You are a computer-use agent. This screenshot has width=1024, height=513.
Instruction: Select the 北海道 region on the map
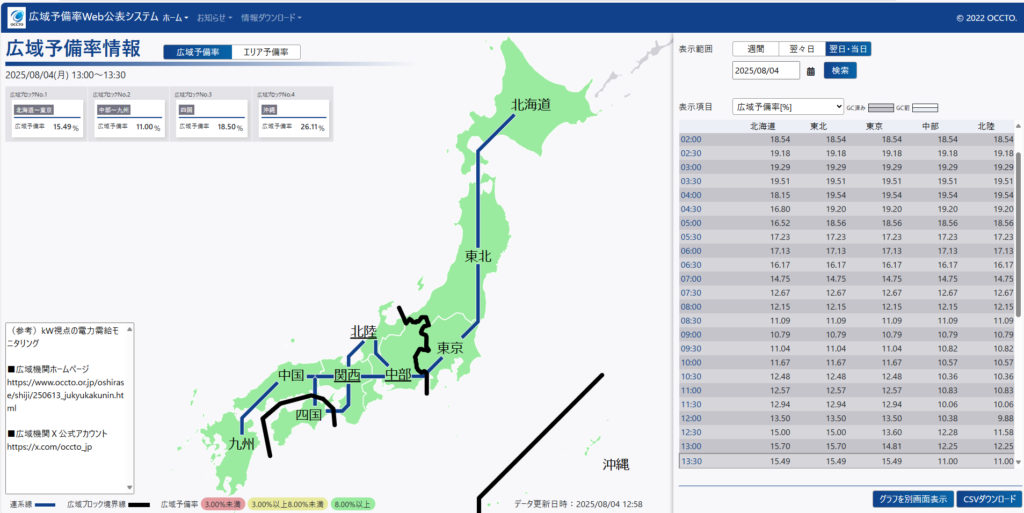[531, 104]
